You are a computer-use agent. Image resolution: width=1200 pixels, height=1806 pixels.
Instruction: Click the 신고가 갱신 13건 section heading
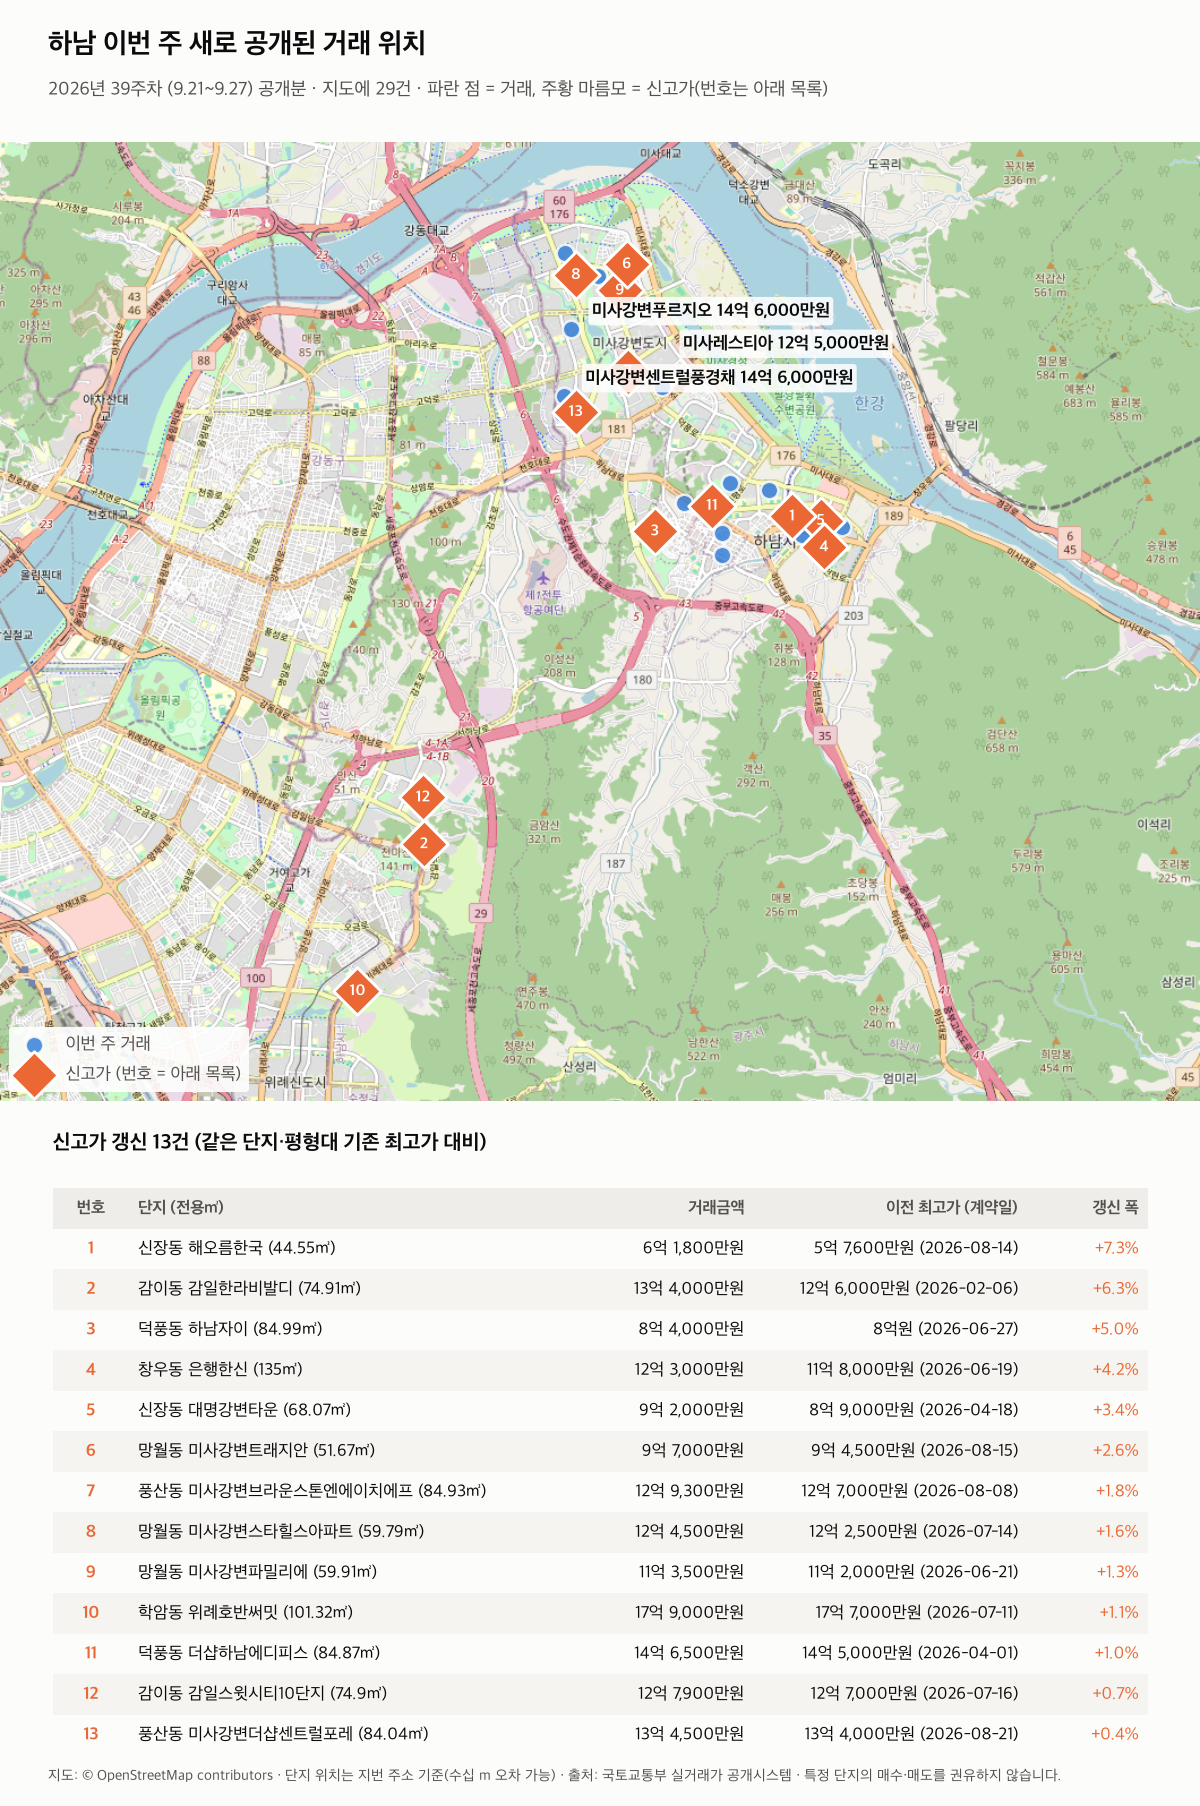(270, 1142)
